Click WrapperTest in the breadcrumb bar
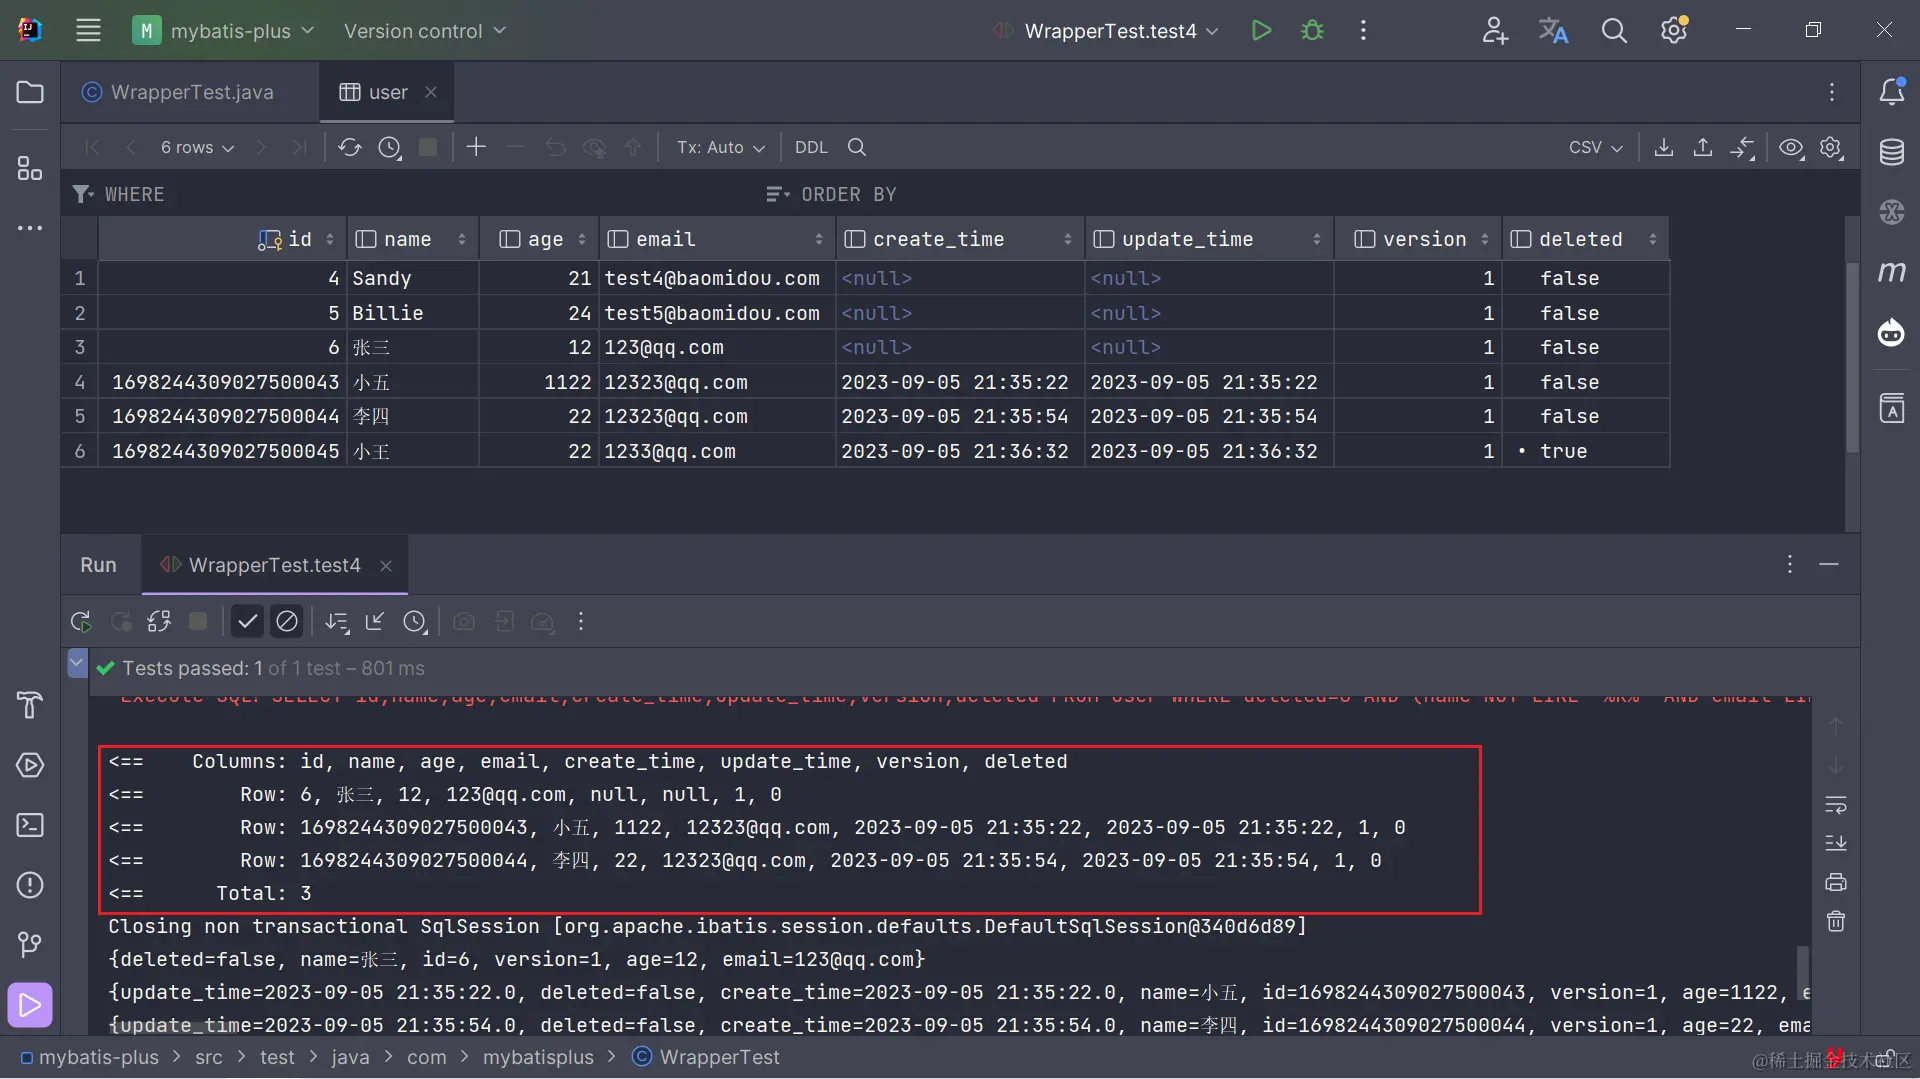 coord(706,1057)
